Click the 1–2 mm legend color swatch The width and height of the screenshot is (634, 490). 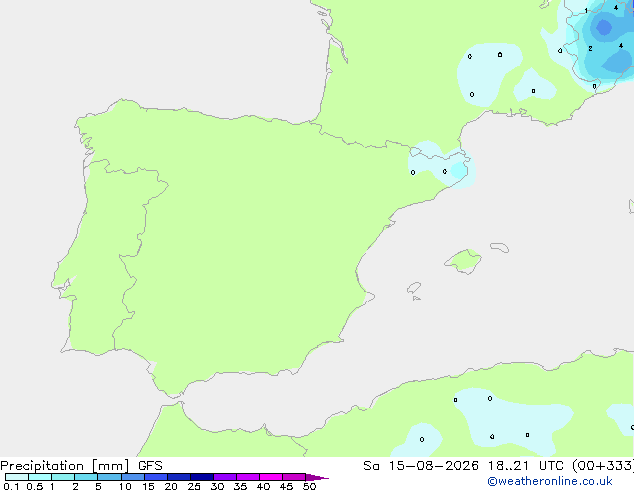click(63, 477)
